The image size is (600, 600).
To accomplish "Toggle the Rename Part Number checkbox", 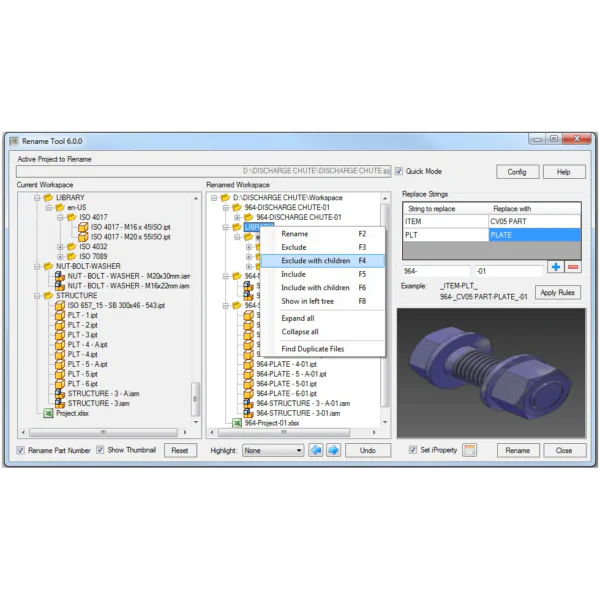I will point(21,450).
